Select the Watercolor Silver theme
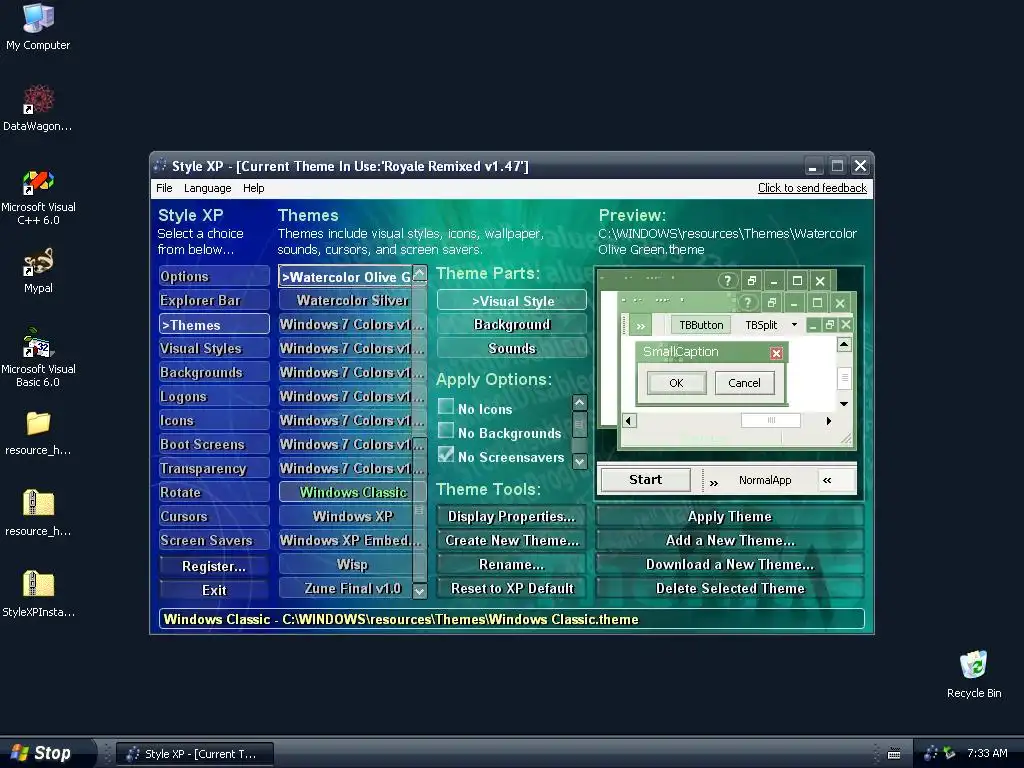The height and width of the screenshot is (768, 1024). click(x=345, y=300)
